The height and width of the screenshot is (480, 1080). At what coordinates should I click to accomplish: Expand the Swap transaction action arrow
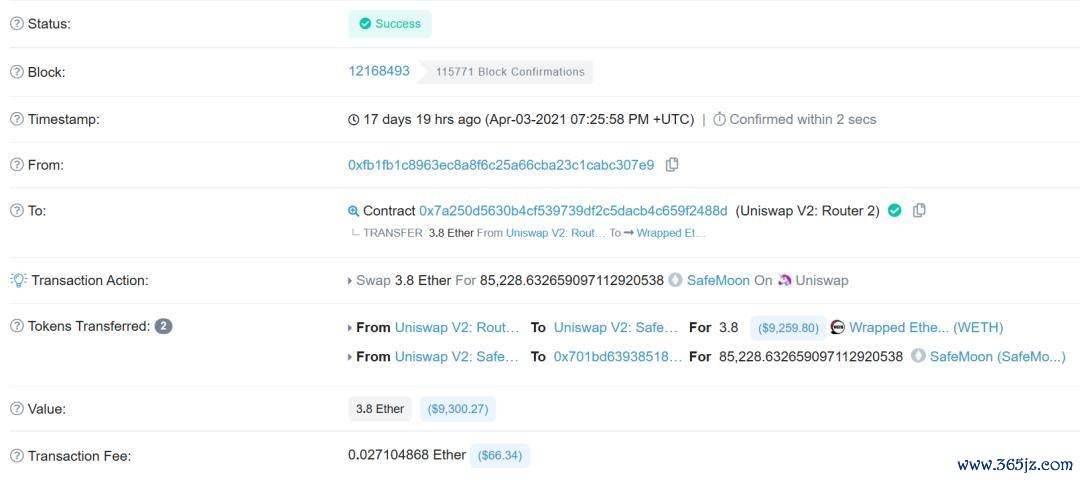(x=350, y=281)
